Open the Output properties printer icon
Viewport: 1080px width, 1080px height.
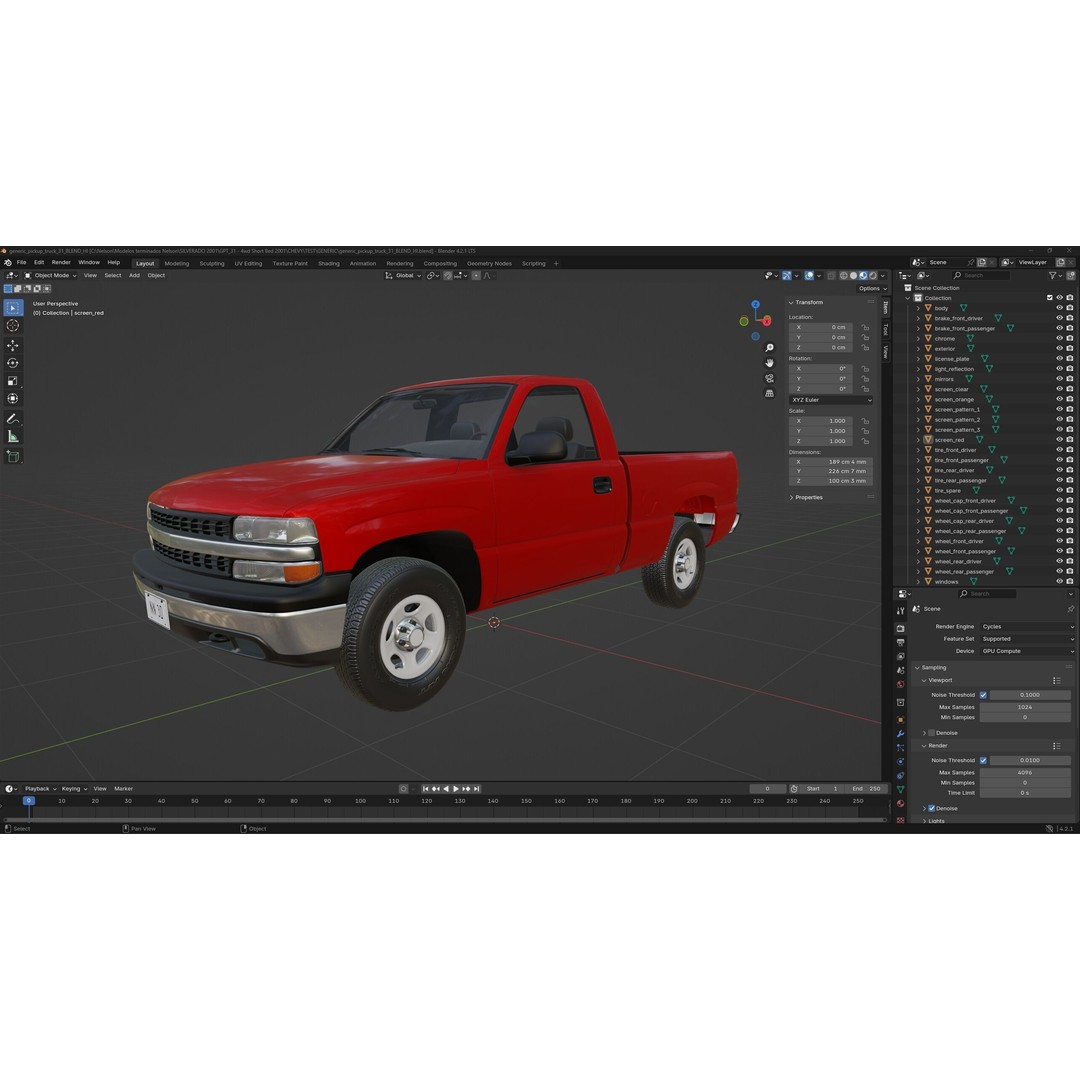pyautogui.click(x=900, y=643)
